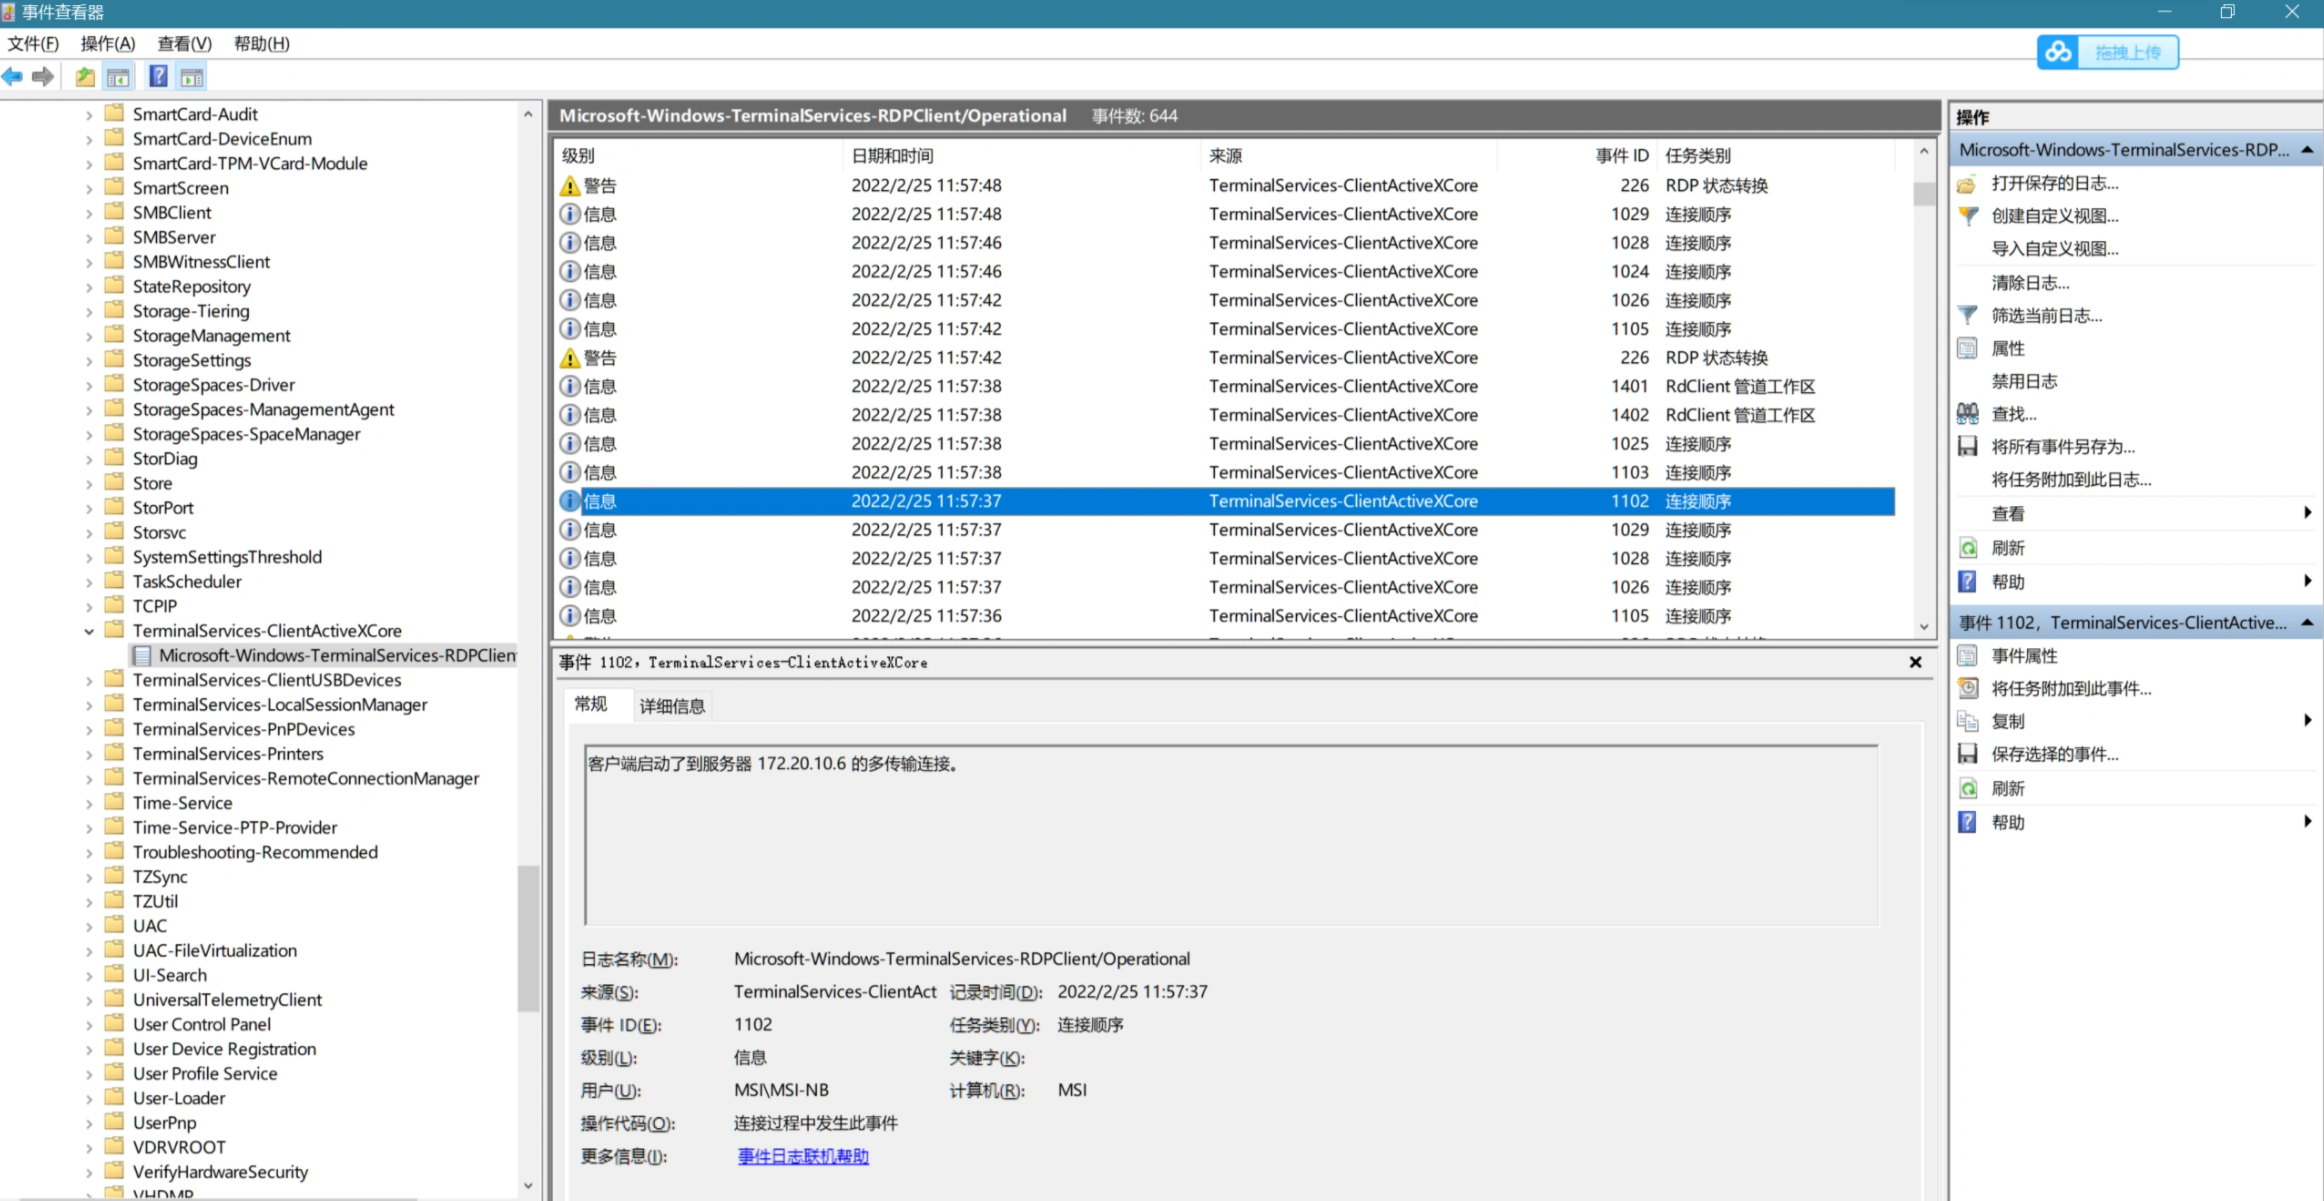Click the Up one level toolbar icon
Screen dimensions: 2324x1201
(x=85, y=77)
